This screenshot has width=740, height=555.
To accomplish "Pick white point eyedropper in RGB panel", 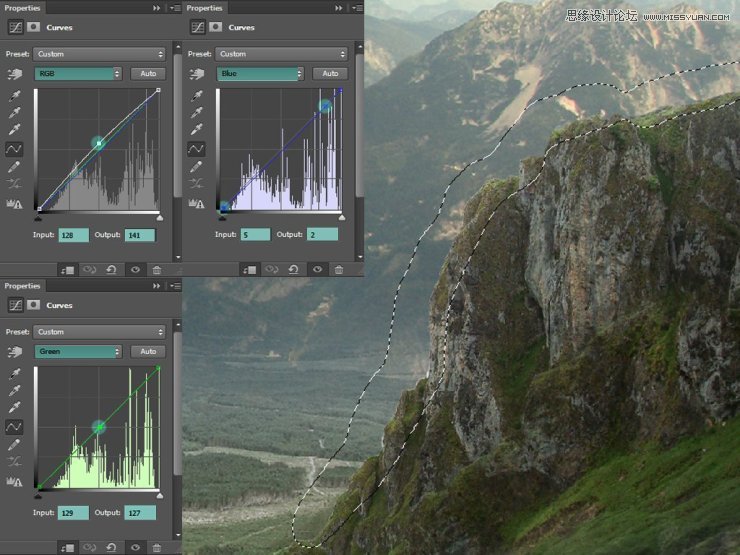I will [x=15, y=129].
